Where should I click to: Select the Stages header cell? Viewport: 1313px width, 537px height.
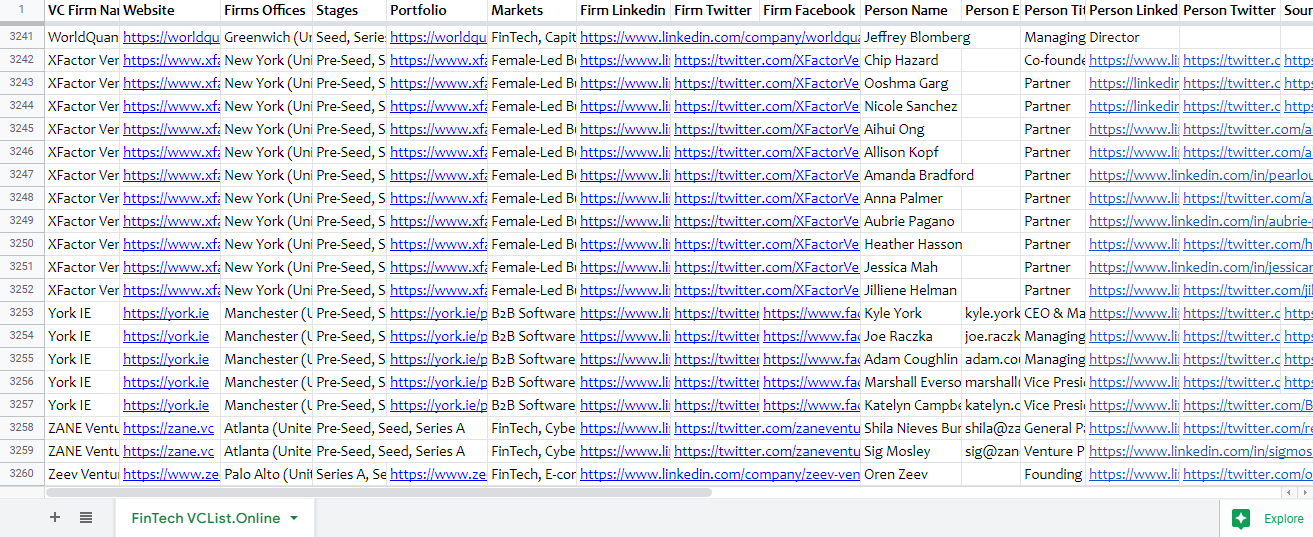click(349, 10)
